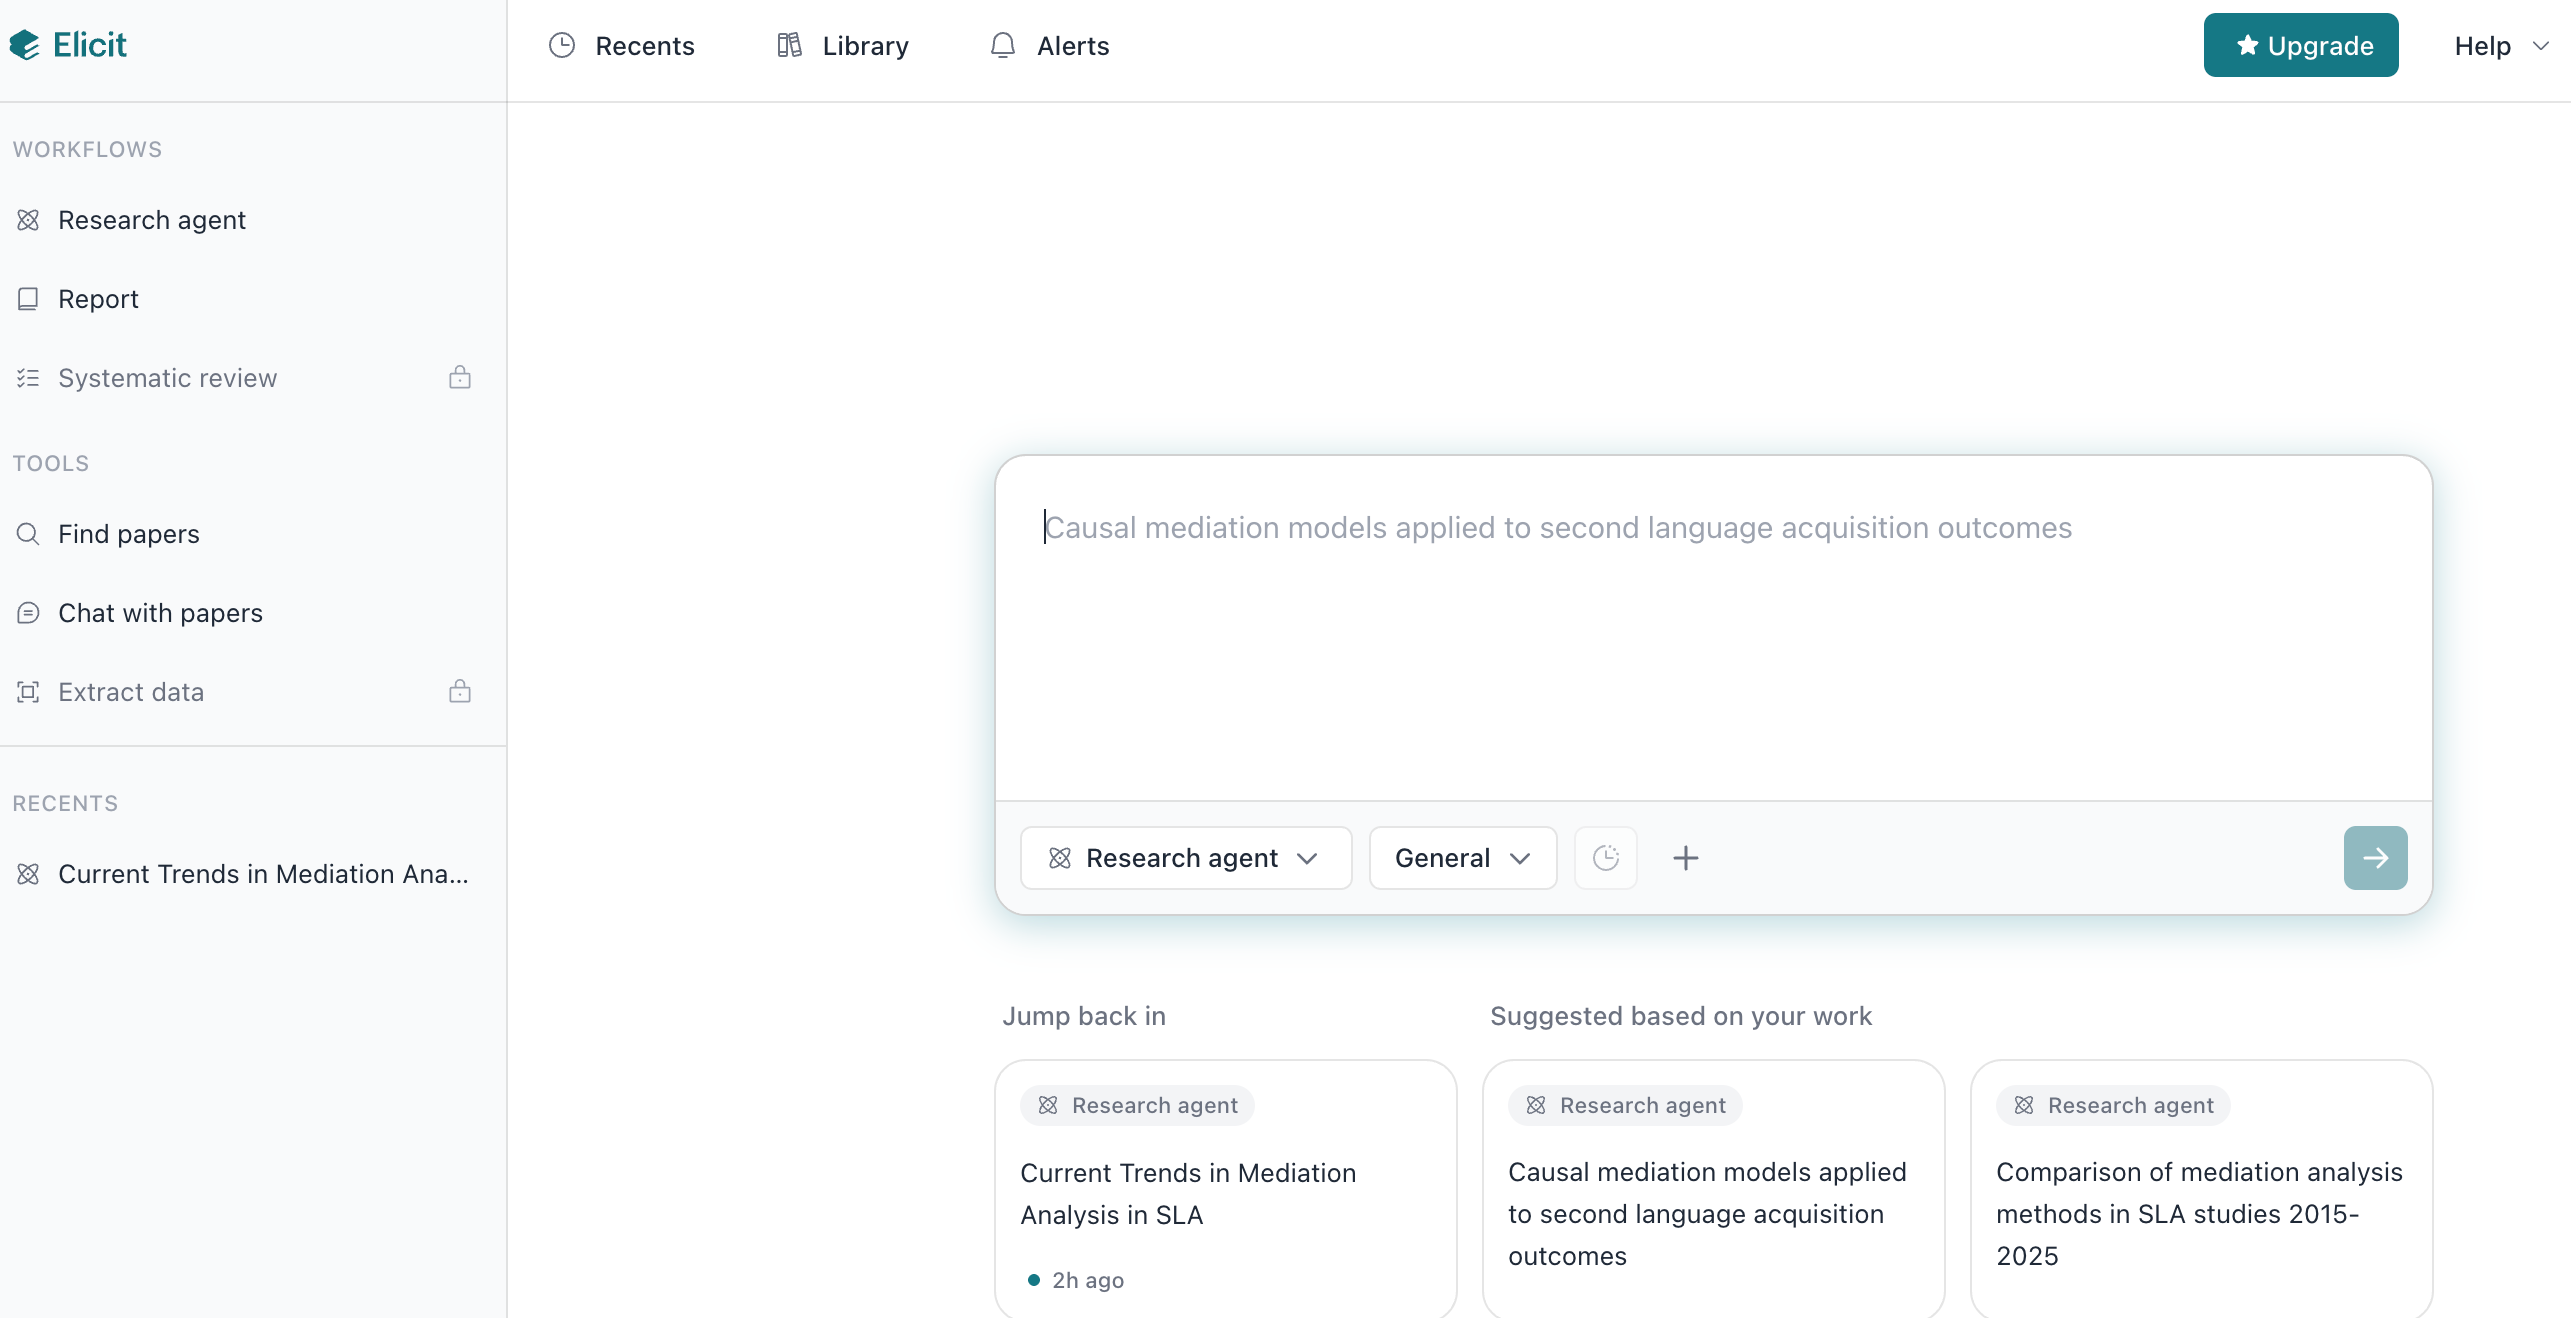The height and width of the screenshot is (1318, 2571).
Task: Click Research agent tag on Current Trends card
Action: coord(1138,1105)
